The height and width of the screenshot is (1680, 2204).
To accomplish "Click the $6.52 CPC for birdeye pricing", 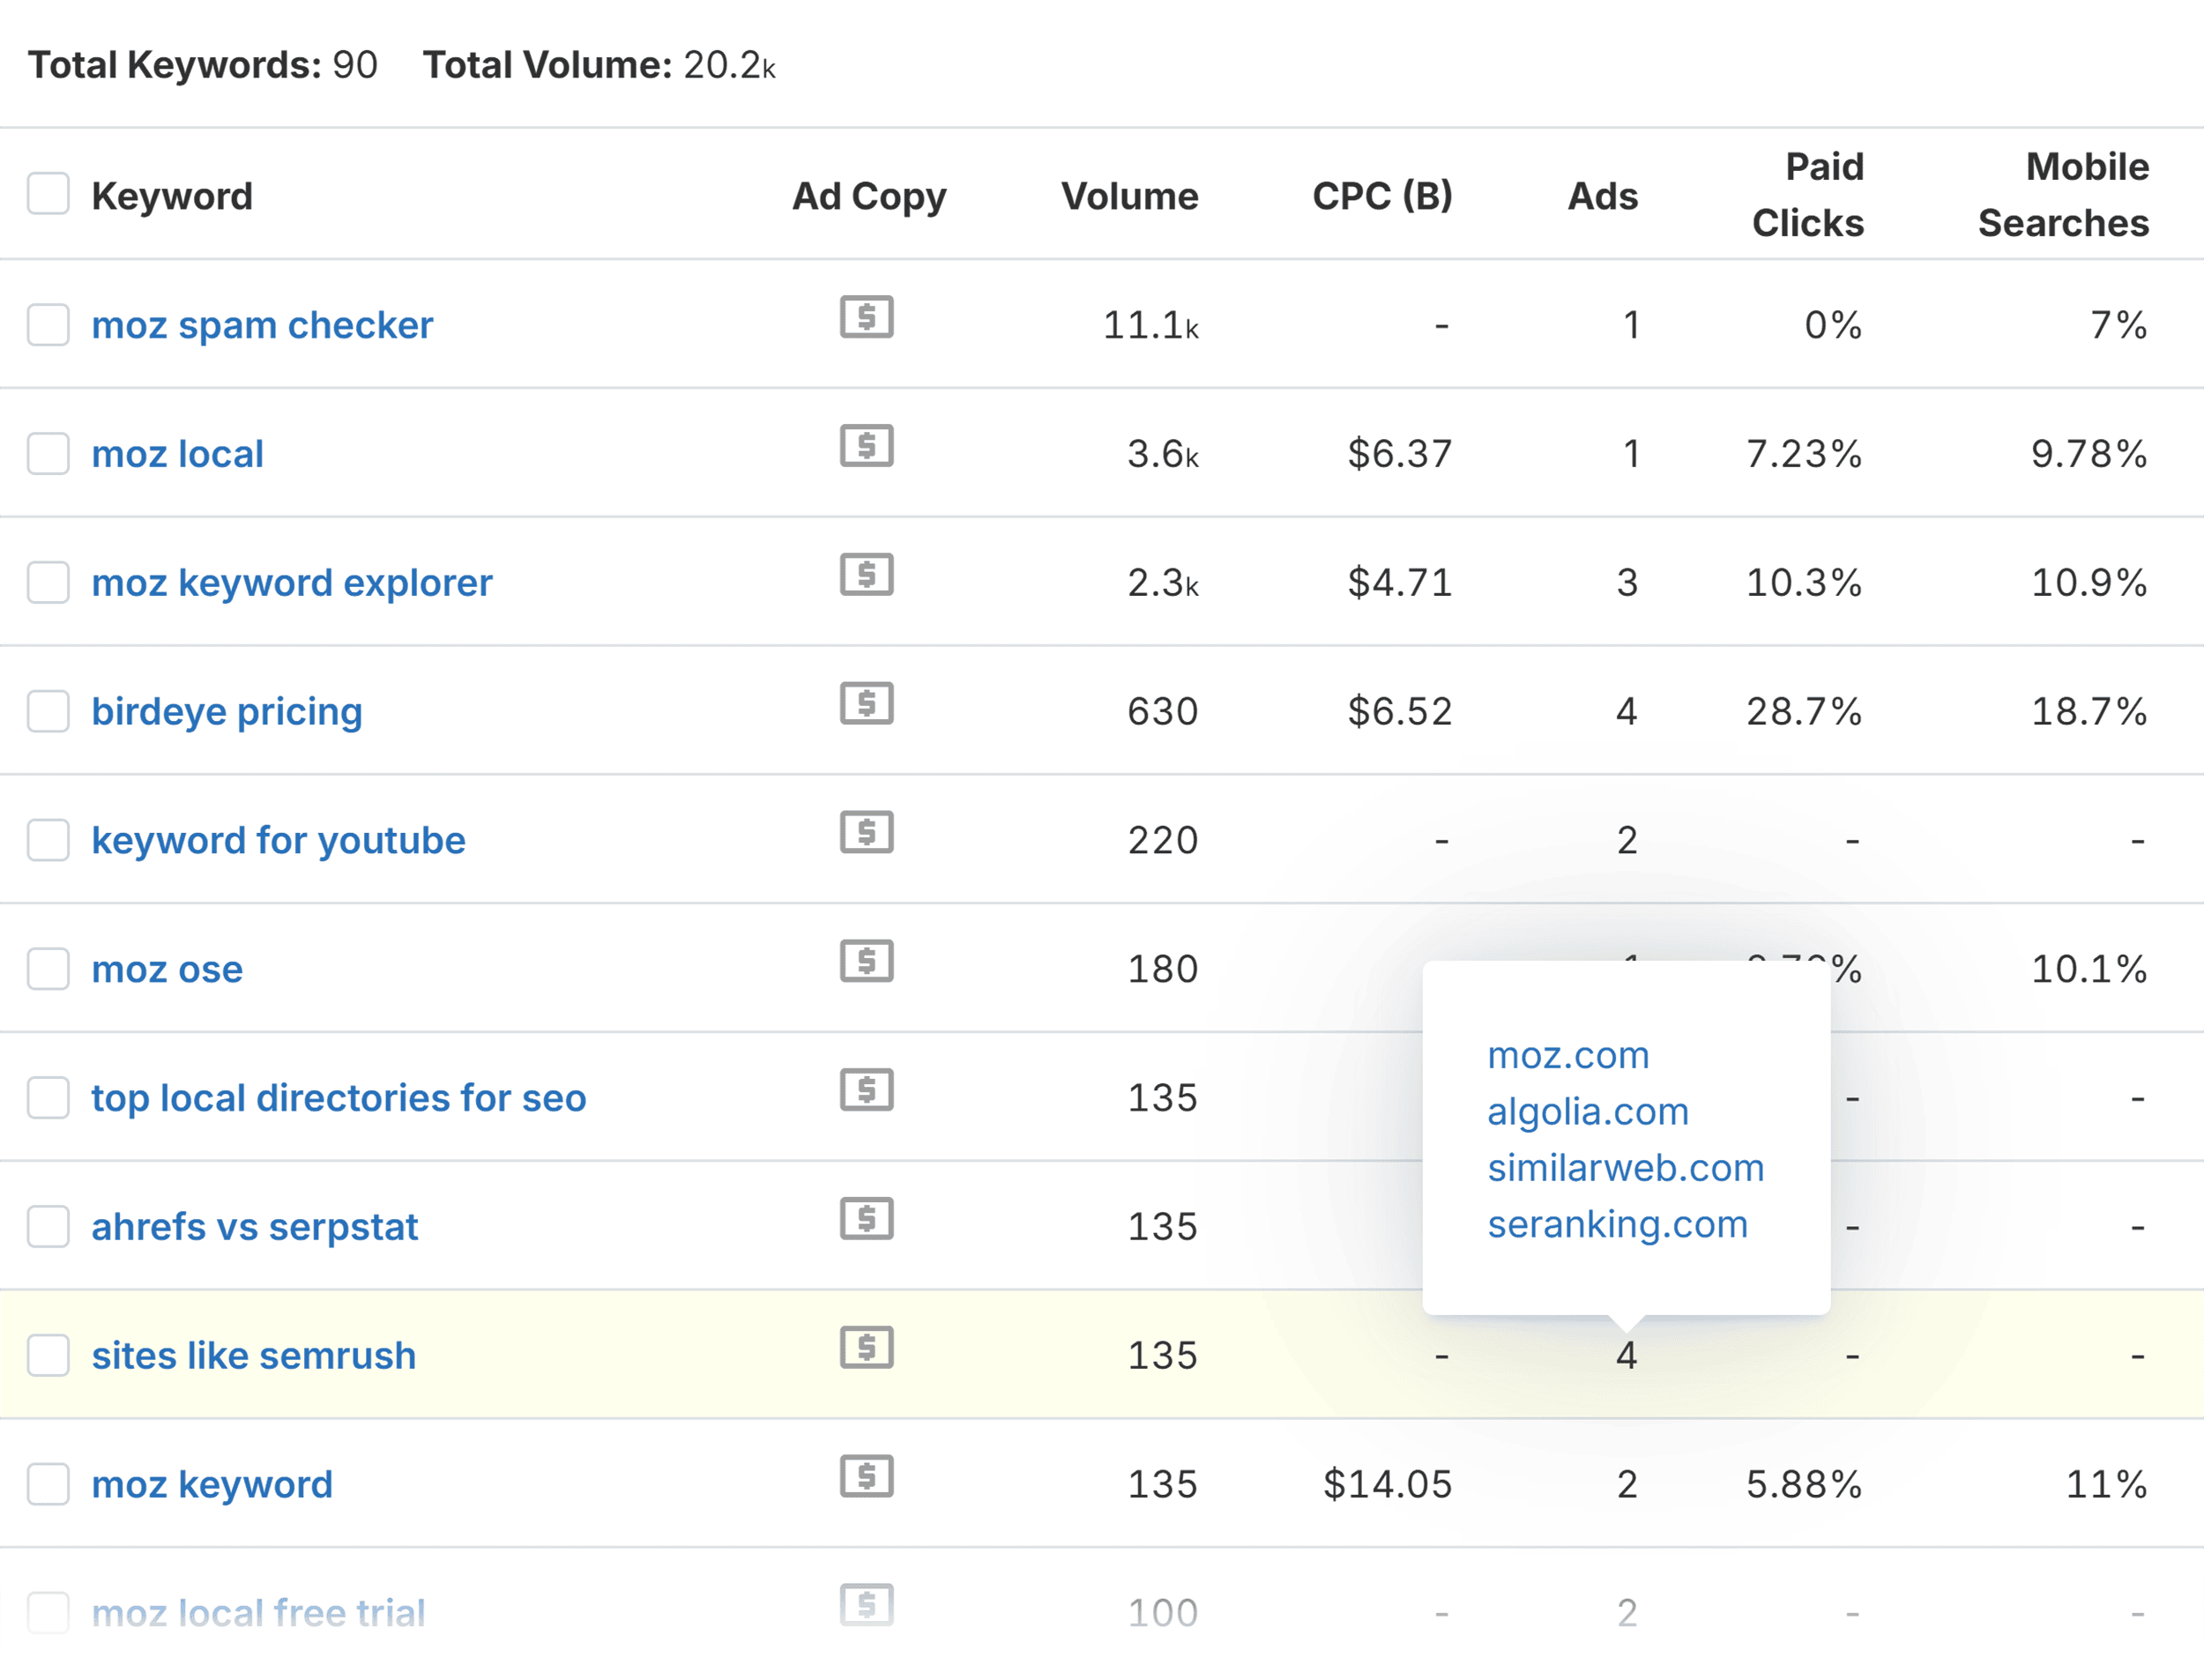I will pyautogui.click(x=1400, y=712).
